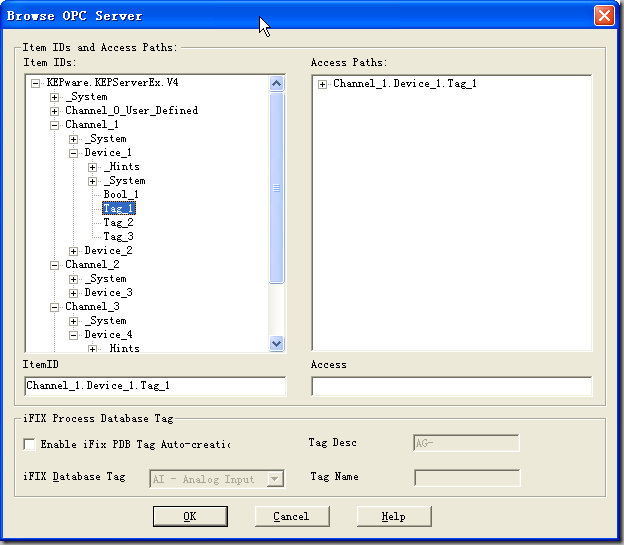Select the Tag_3 item
Screen dimensions: 624x545
click(118, 236)
